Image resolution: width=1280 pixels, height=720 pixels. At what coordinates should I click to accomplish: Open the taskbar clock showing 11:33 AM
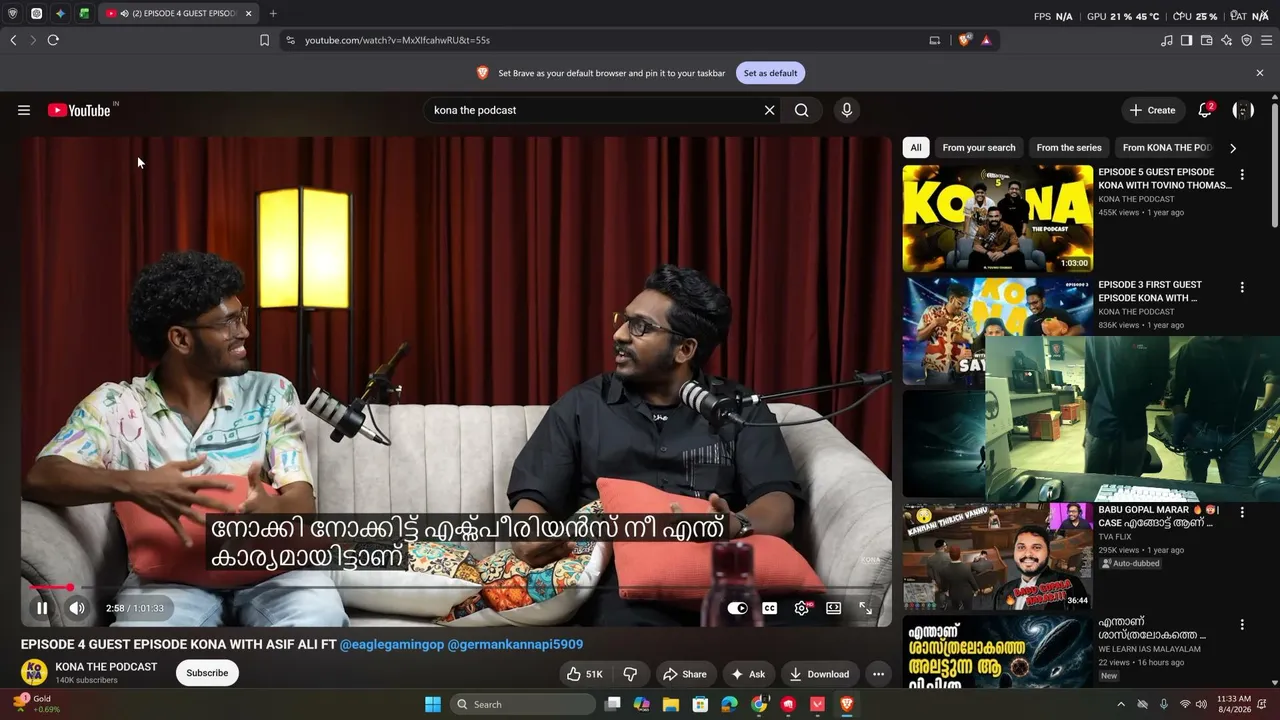(1234, 704)
